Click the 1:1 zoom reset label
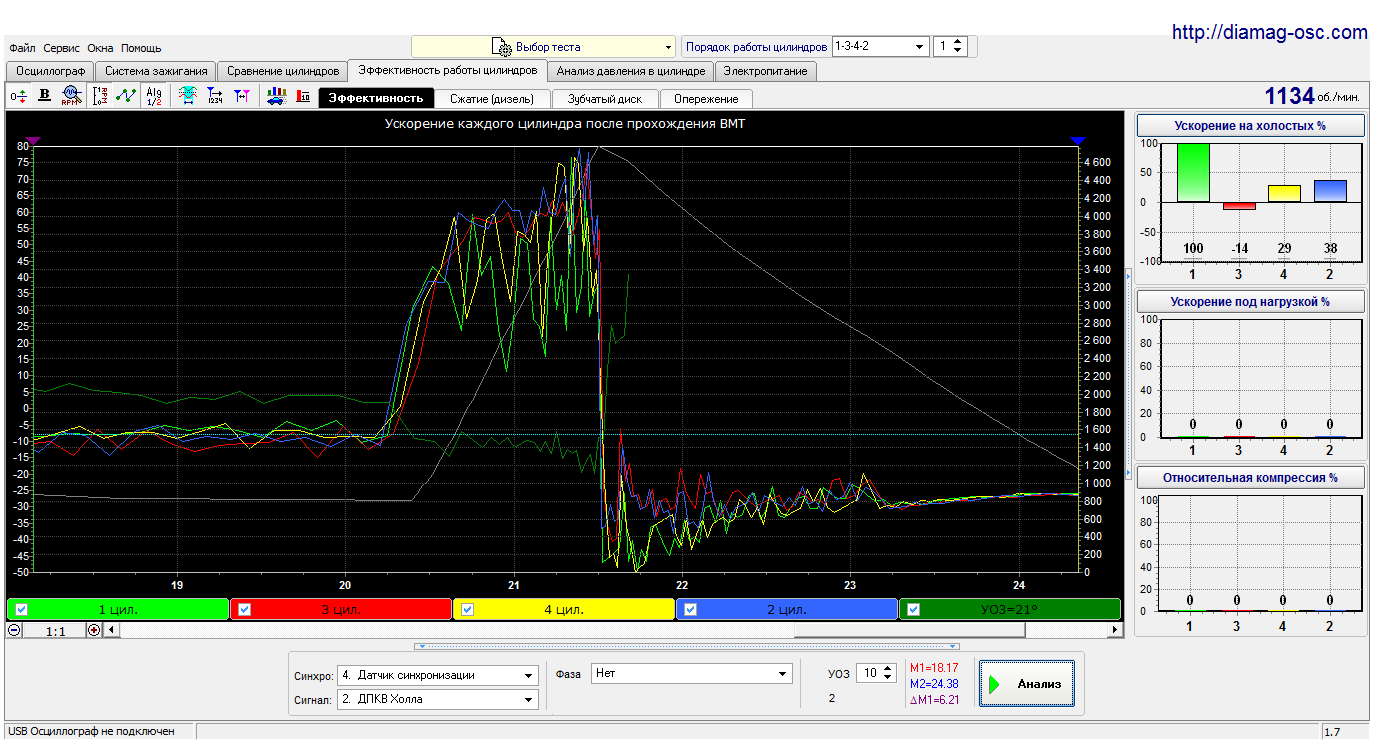 pos(55,630)
